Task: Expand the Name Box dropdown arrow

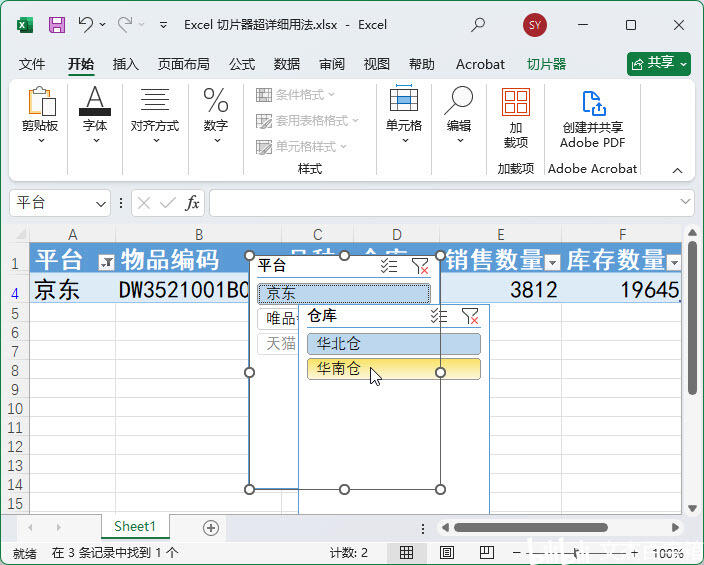Action: coord(101,203)
